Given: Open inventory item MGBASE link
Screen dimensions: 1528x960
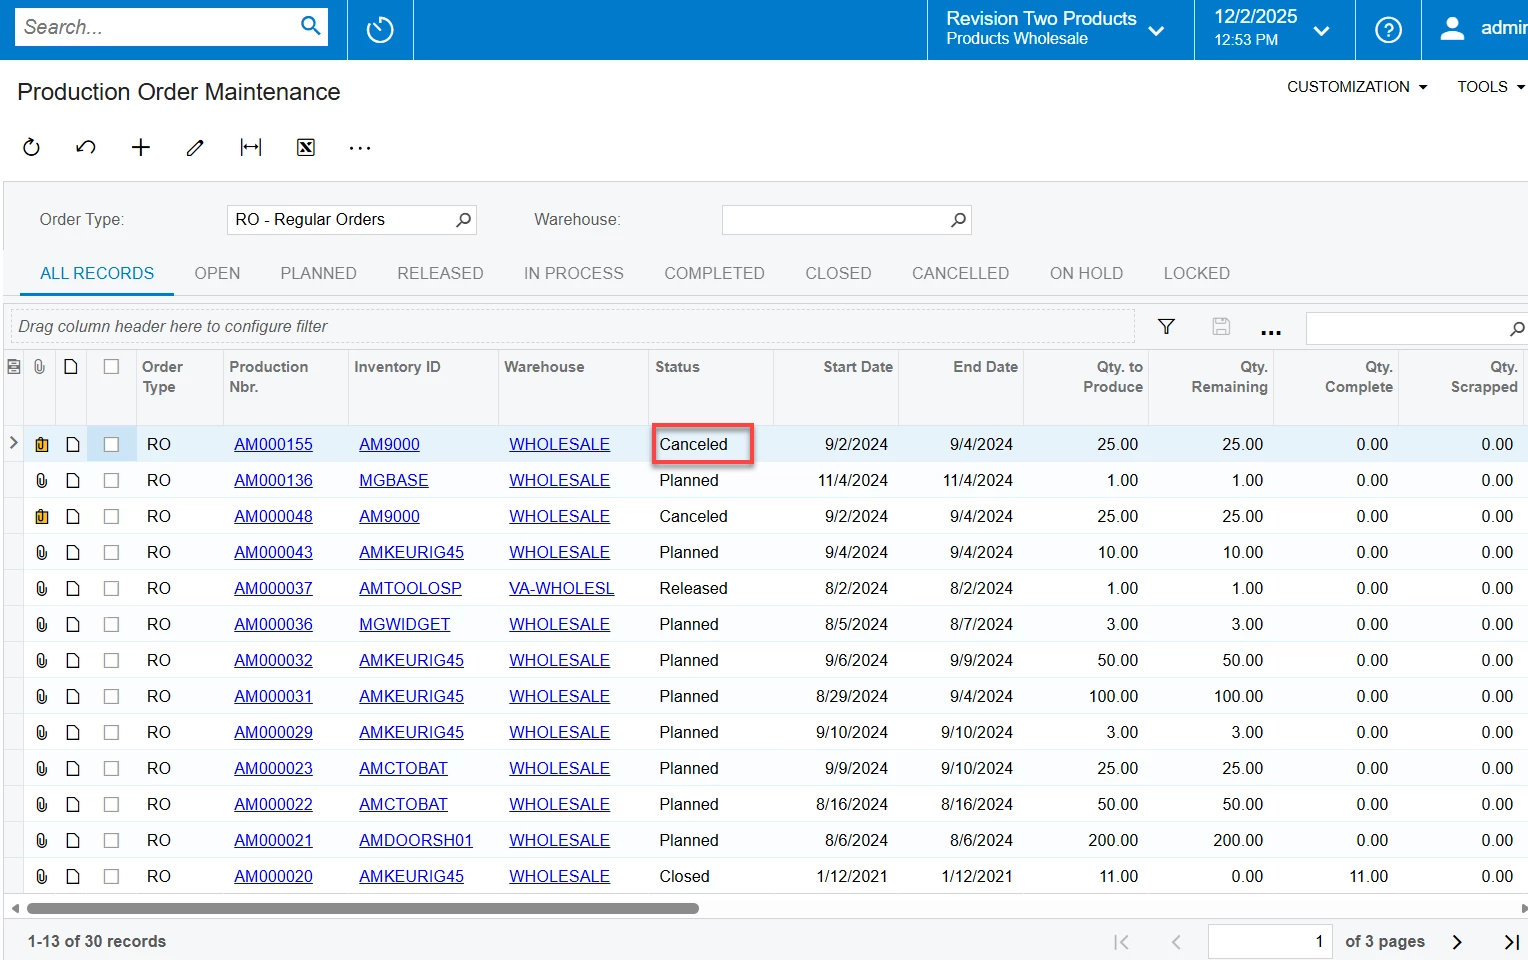Looking at the screenshot, I should 393,480.
